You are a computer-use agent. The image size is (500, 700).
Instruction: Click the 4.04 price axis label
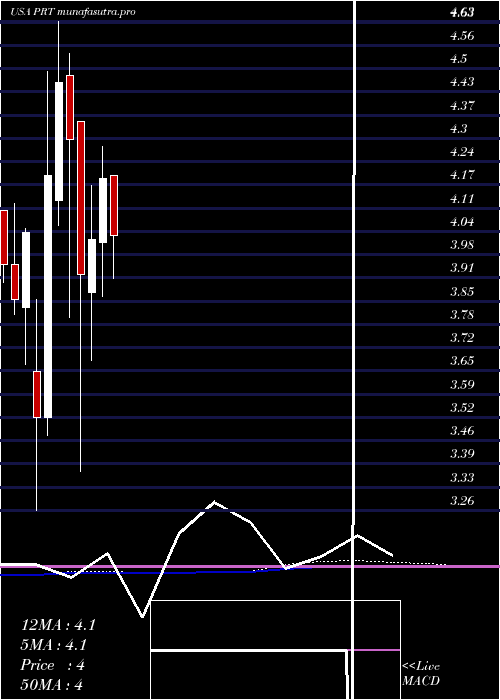[x=462, y=221]
